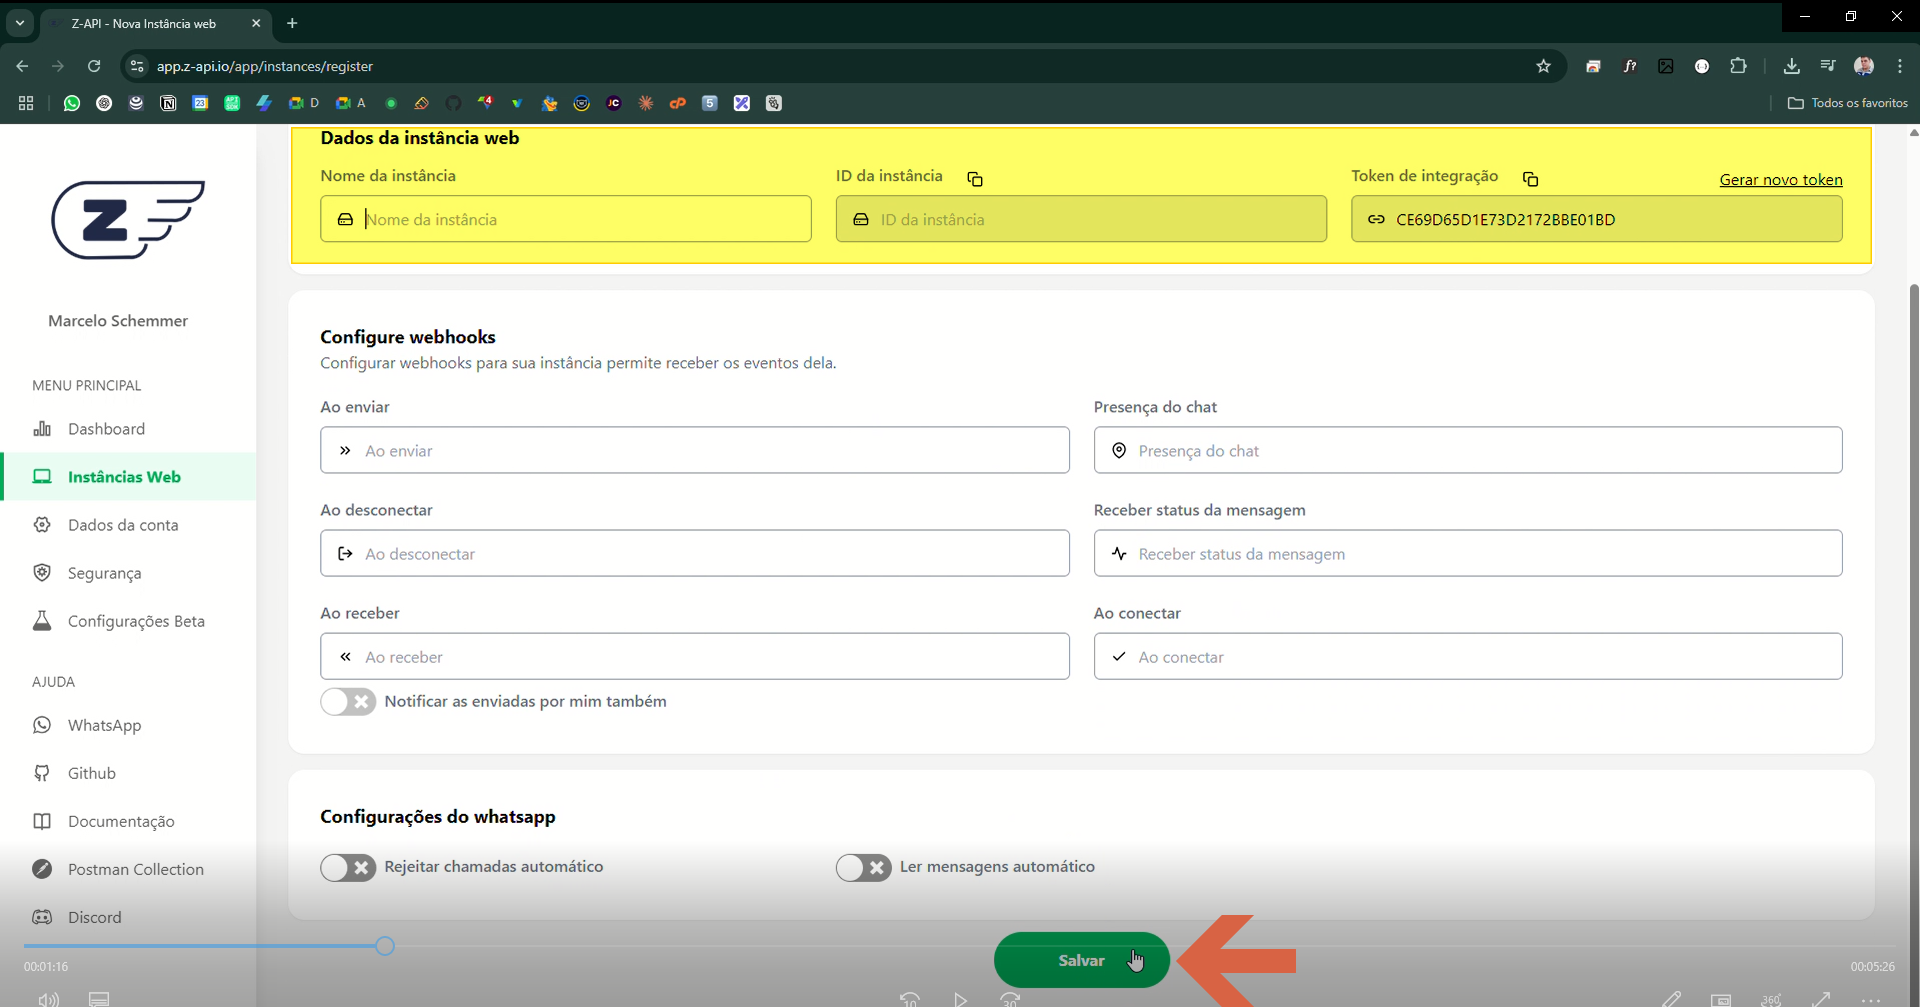This screenshot has width=1920, height=1007.
Task: Open Segurança menu item
Action: click(128, 573)
